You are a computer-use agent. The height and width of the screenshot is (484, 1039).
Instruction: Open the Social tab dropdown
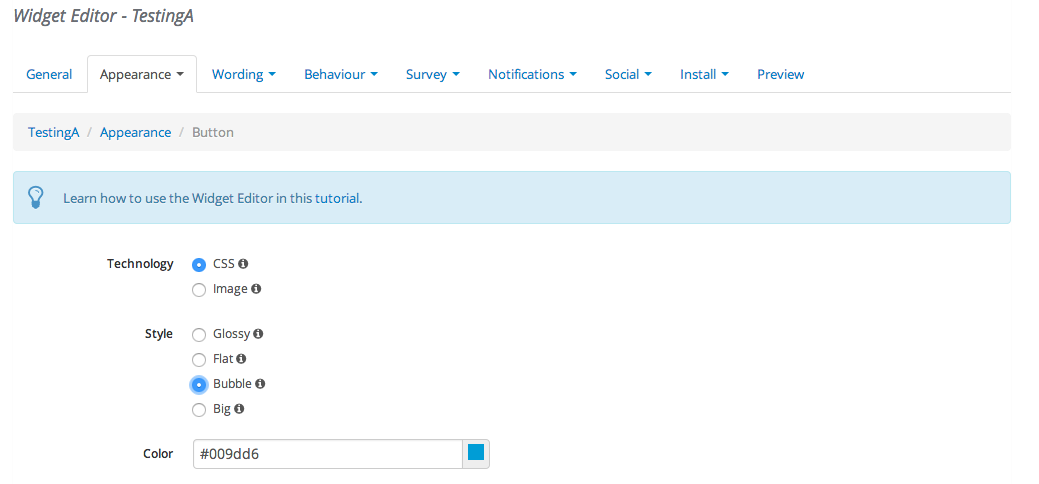coord(628,74)
